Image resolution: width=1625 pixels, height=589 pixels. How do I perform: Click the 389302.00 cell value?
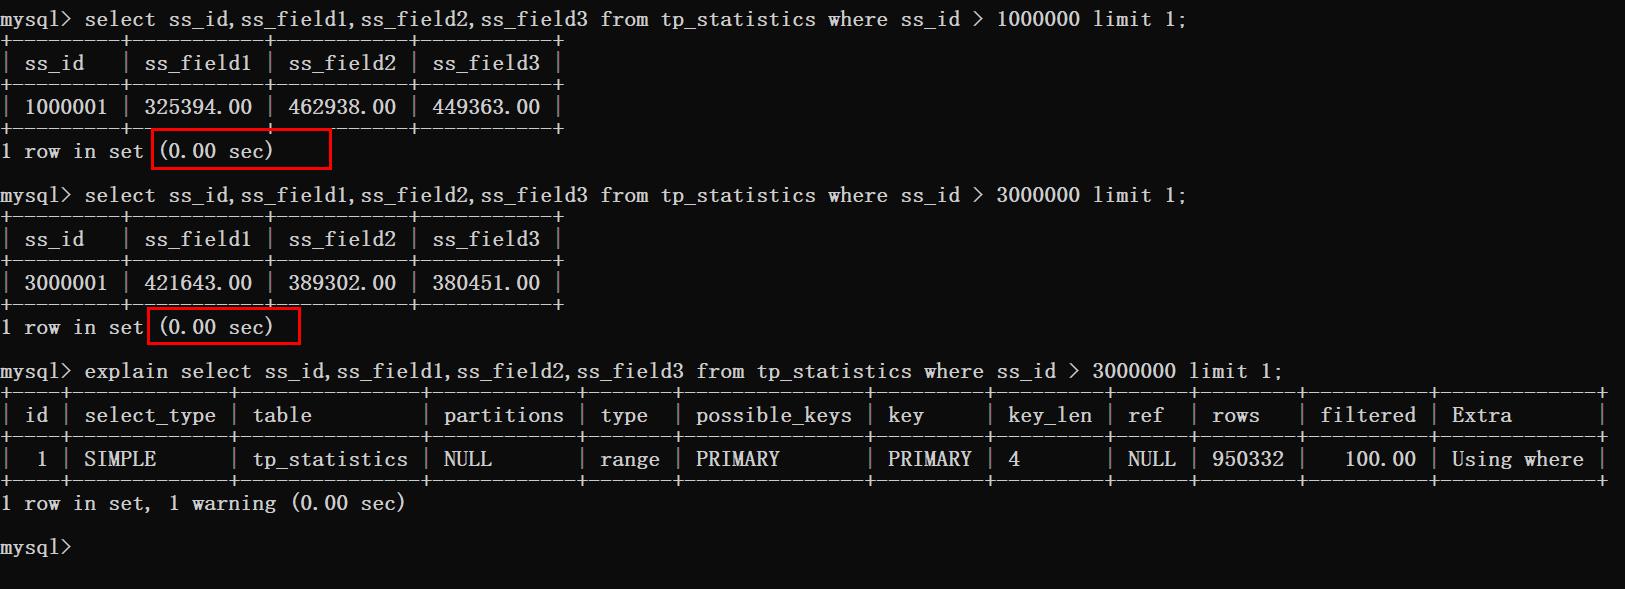pos(342,283)
